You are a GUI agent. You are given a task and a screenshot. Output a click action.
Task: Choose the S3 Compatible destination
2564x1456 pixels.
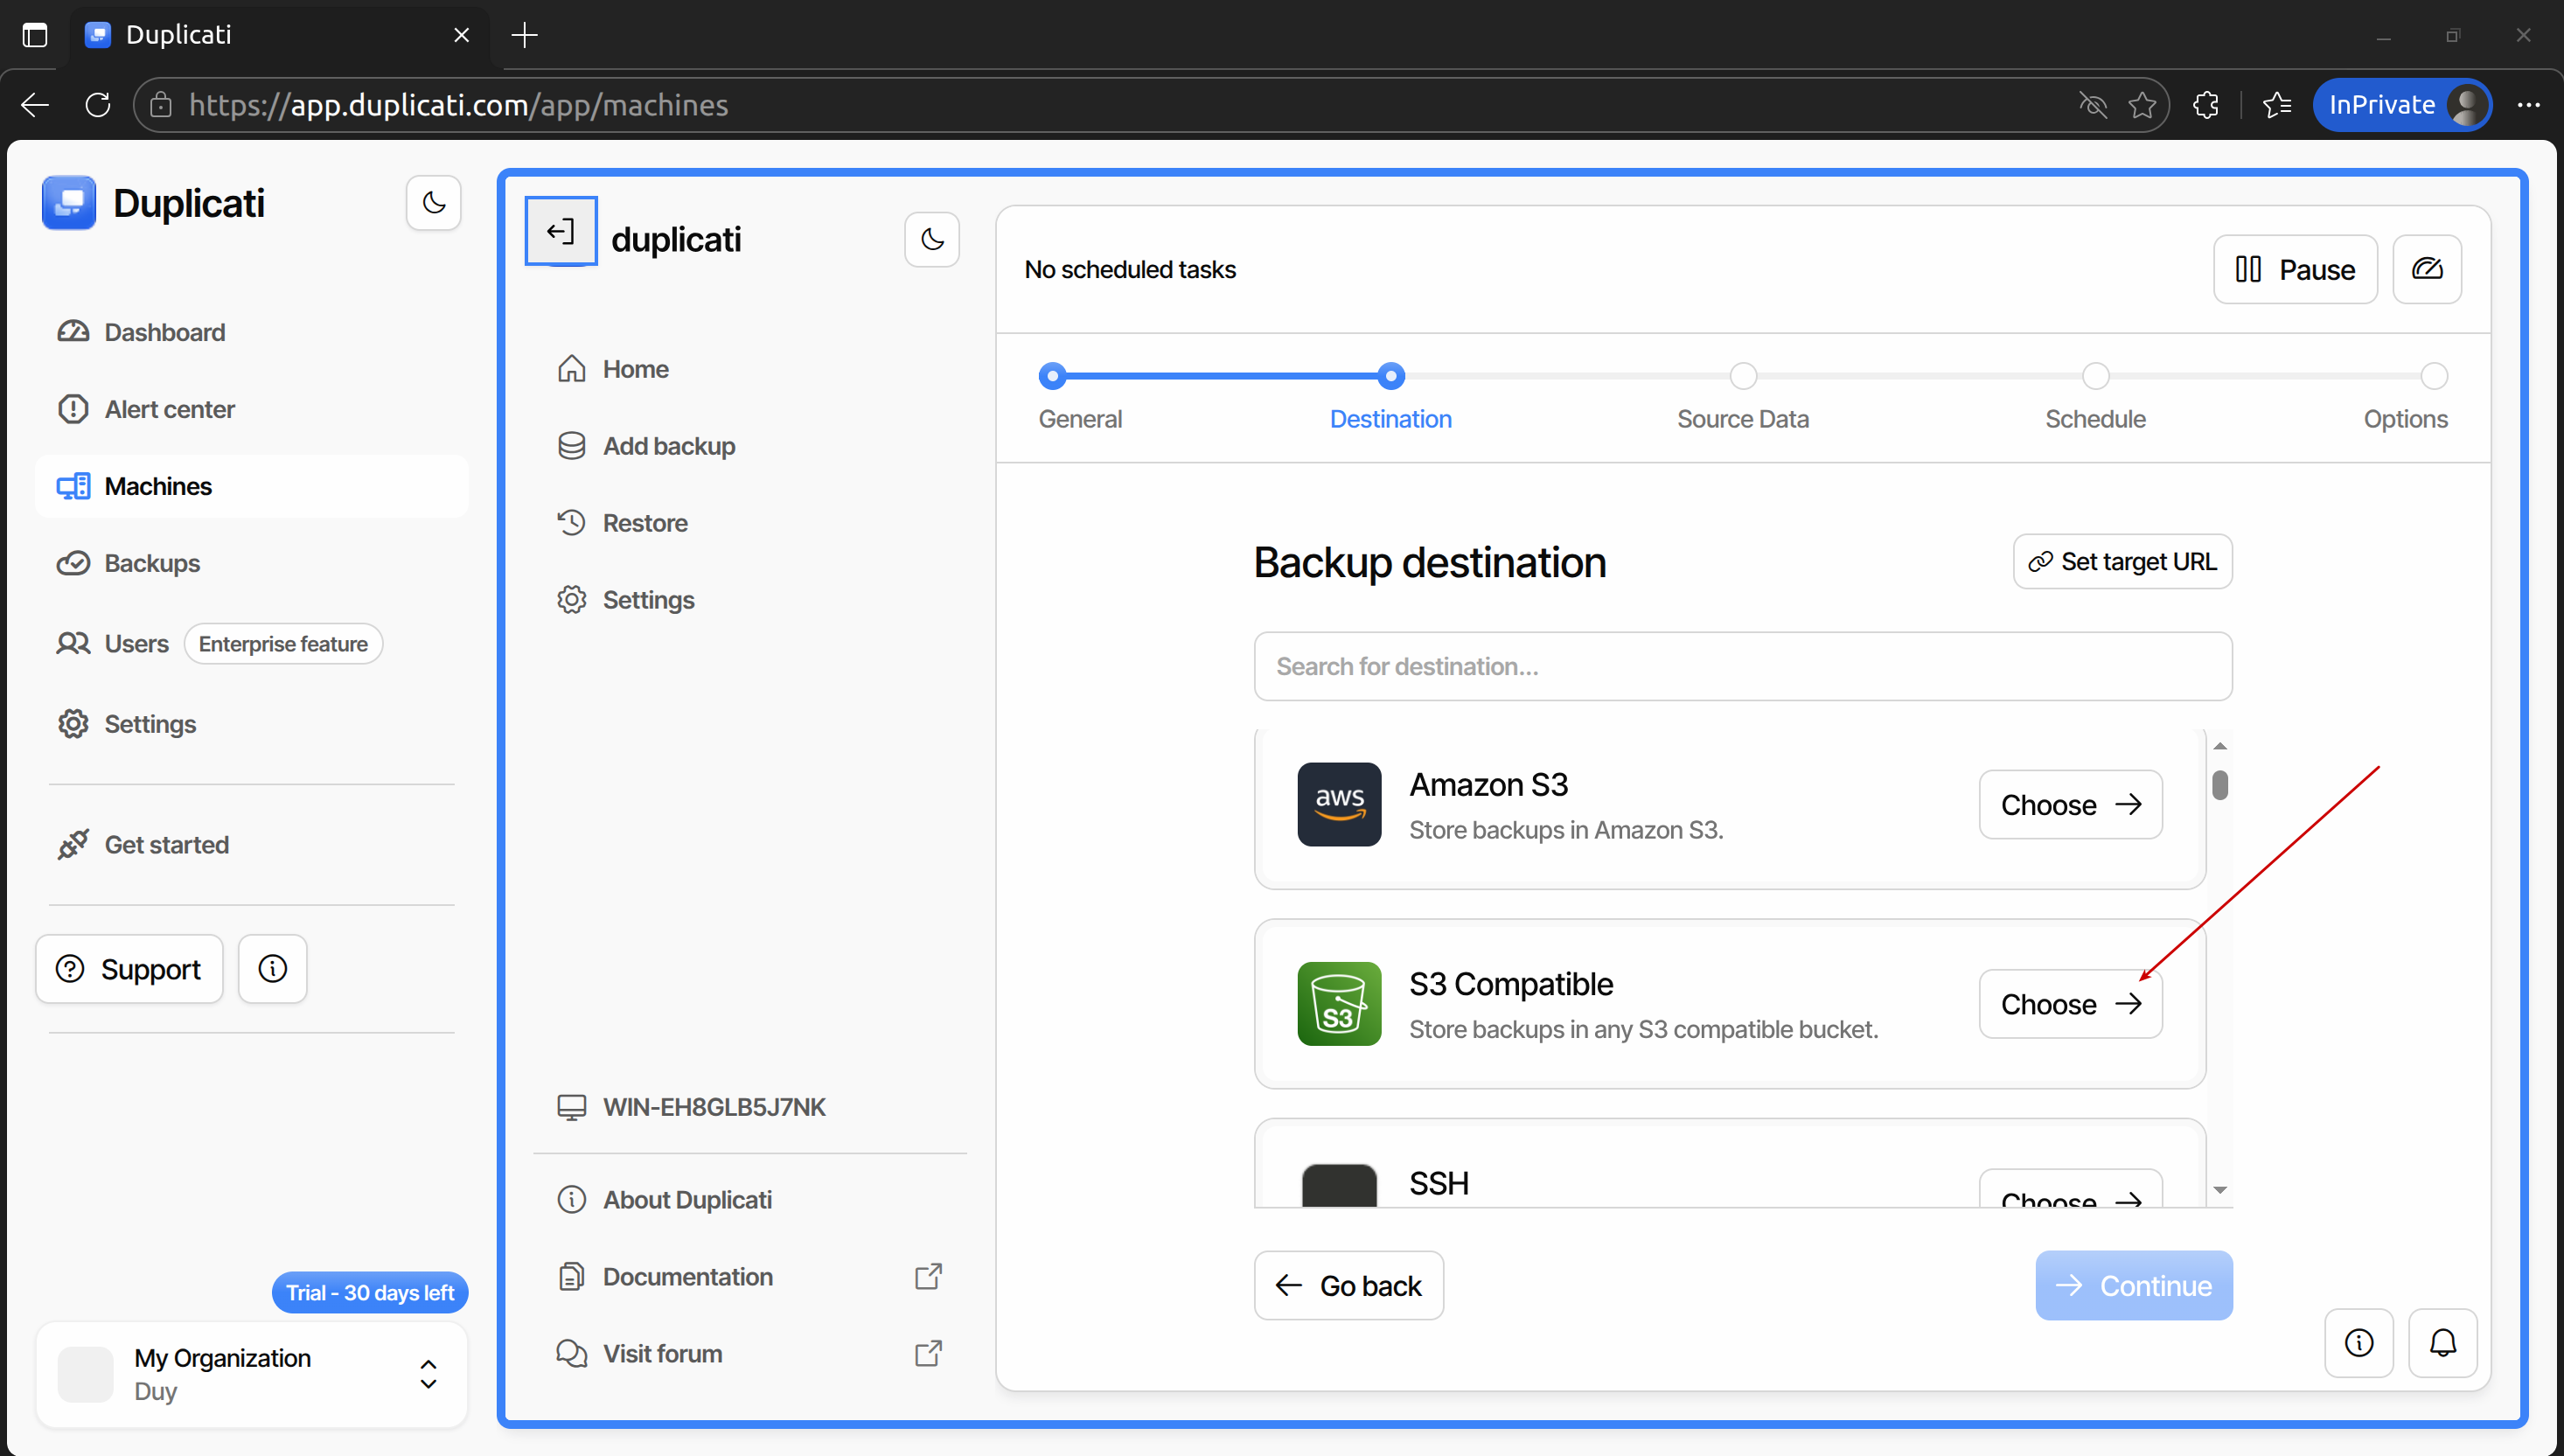point(2070,1004)
